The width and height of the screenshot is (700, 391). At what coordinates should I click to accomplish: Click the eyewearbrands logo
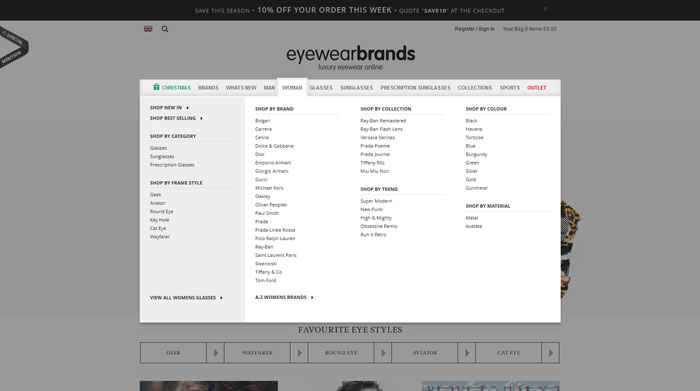coord(350,57)
